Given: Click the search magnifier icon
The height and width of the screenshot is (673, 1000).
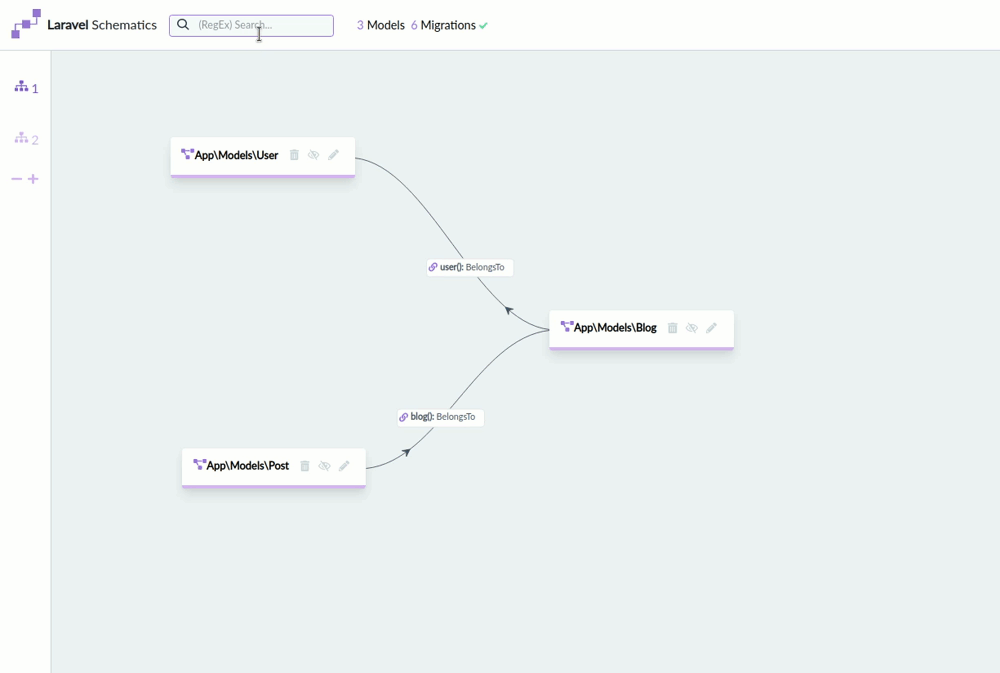Looking at the screenshot, I should [183, 25].
